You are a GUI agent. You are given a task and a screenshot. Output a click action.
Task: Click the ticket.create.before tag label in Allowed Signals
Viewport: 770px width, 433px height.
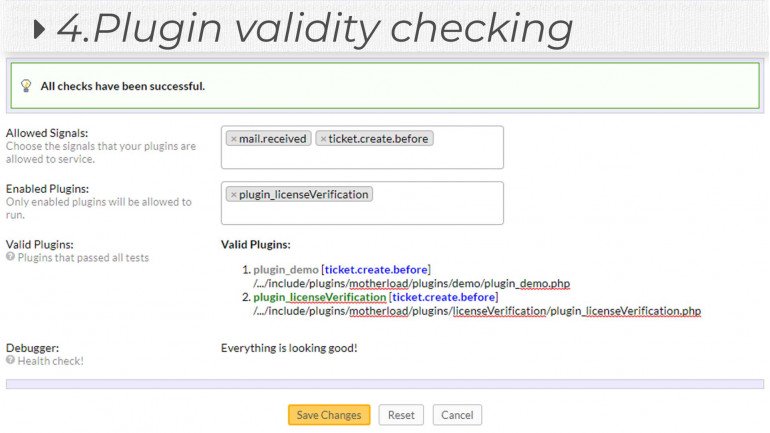click(x=378, y=139)
